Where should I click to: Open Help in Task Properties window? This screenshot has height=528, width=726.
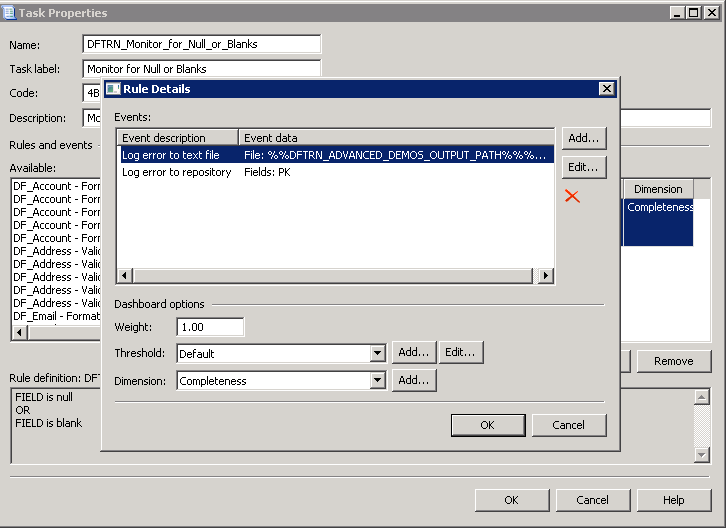[x=674, y=500]
